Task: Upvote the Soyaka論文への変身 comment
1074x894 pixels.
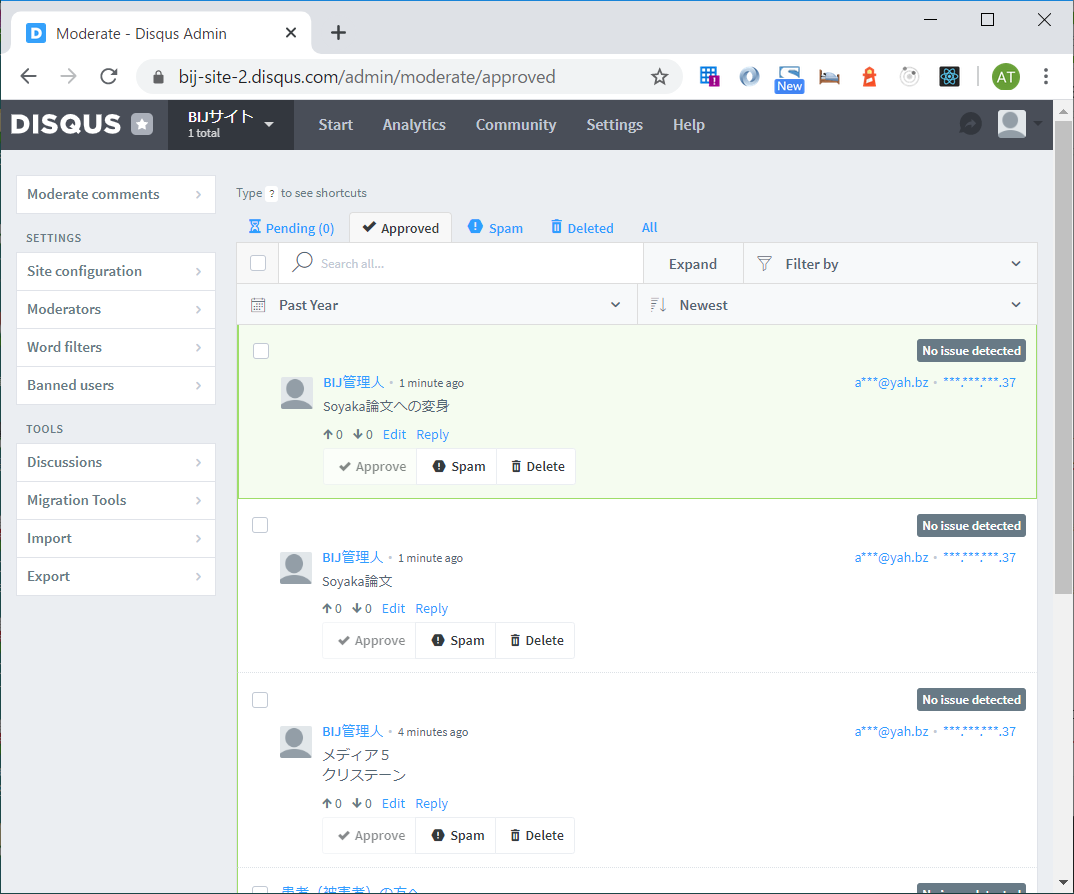Action: coord(328,434)
